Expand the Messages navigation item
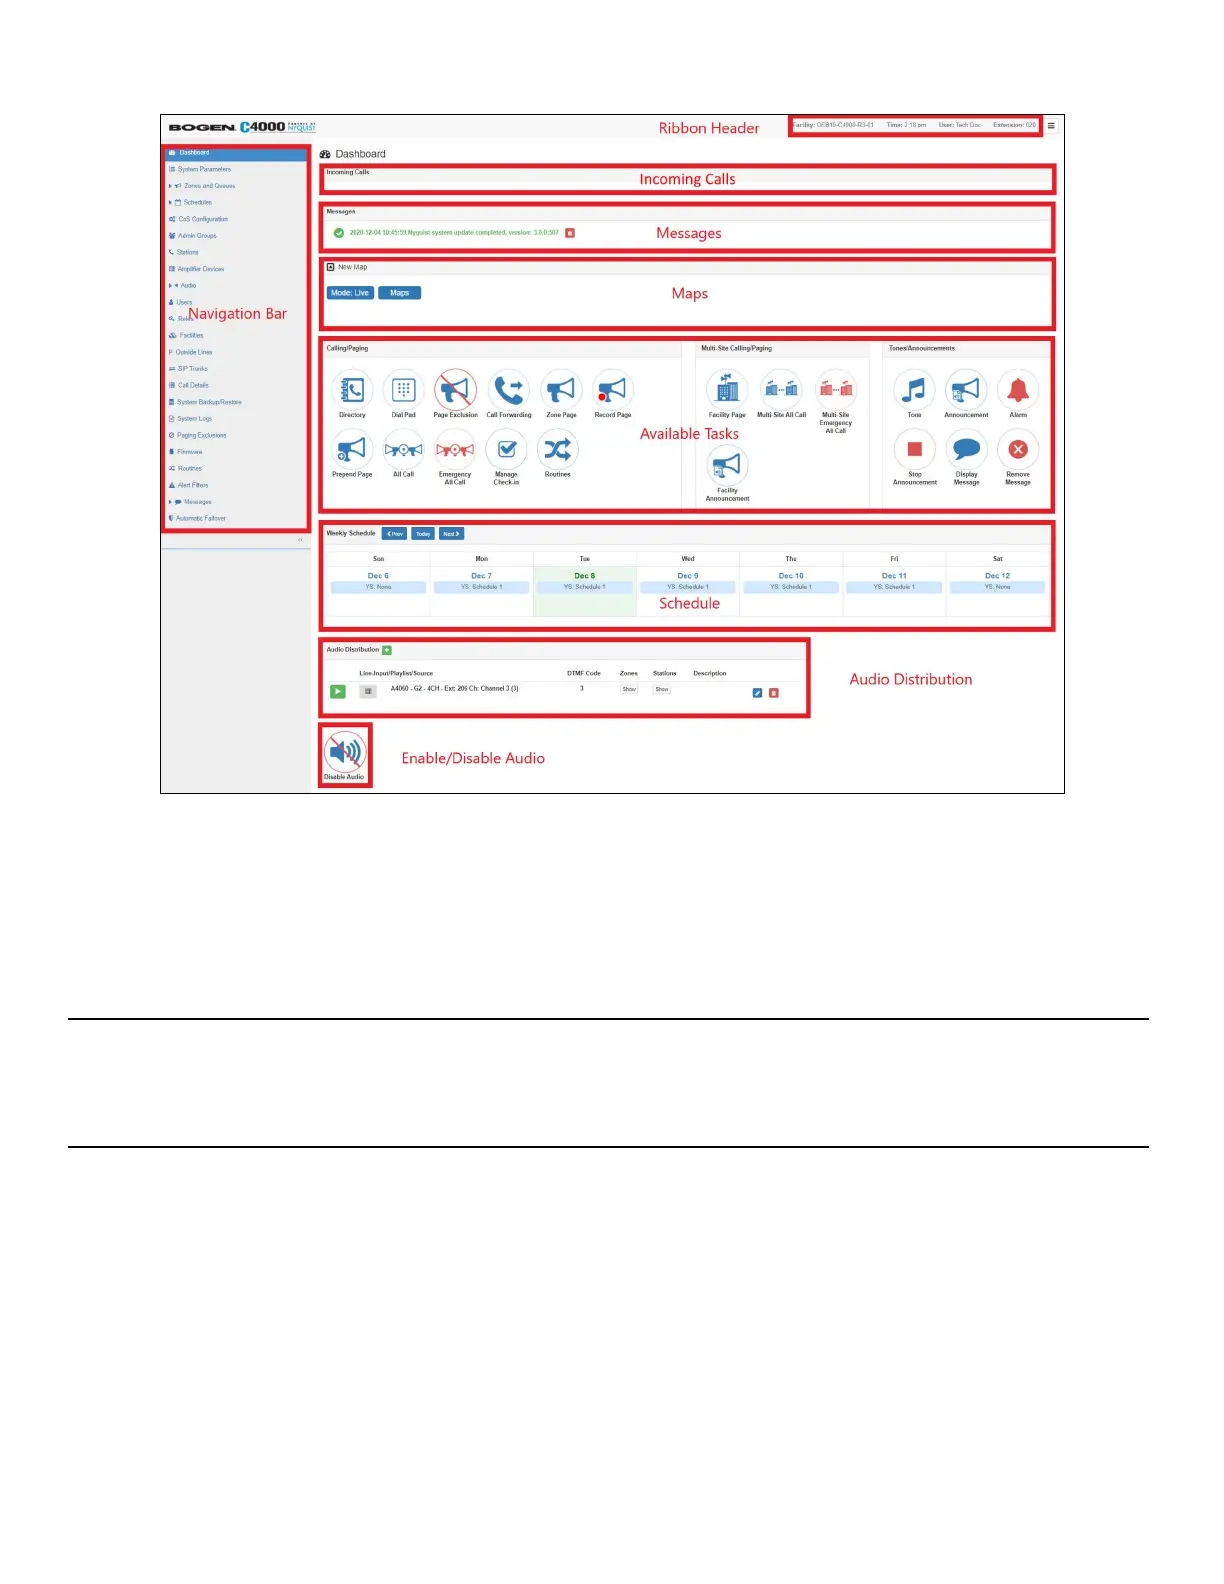This screenshot has width=1224, height=1584. coord(170,502)
